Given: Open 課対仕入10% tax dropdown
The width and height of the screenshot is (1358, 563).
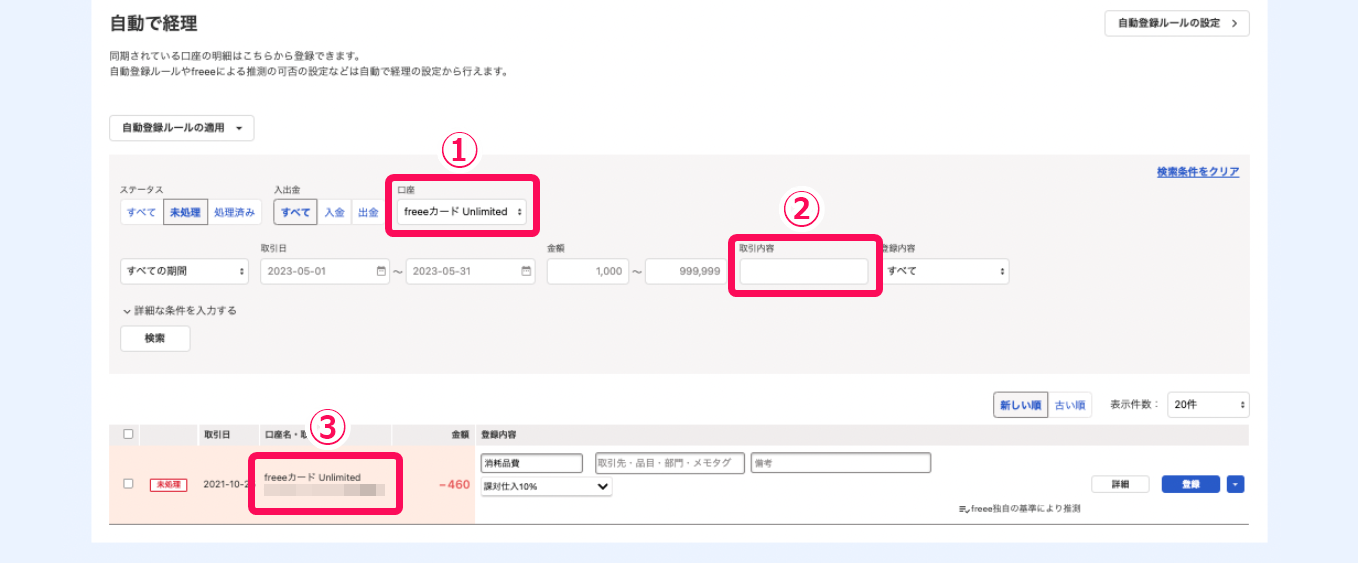Looking at the screenshot, I should pos(546,486).
